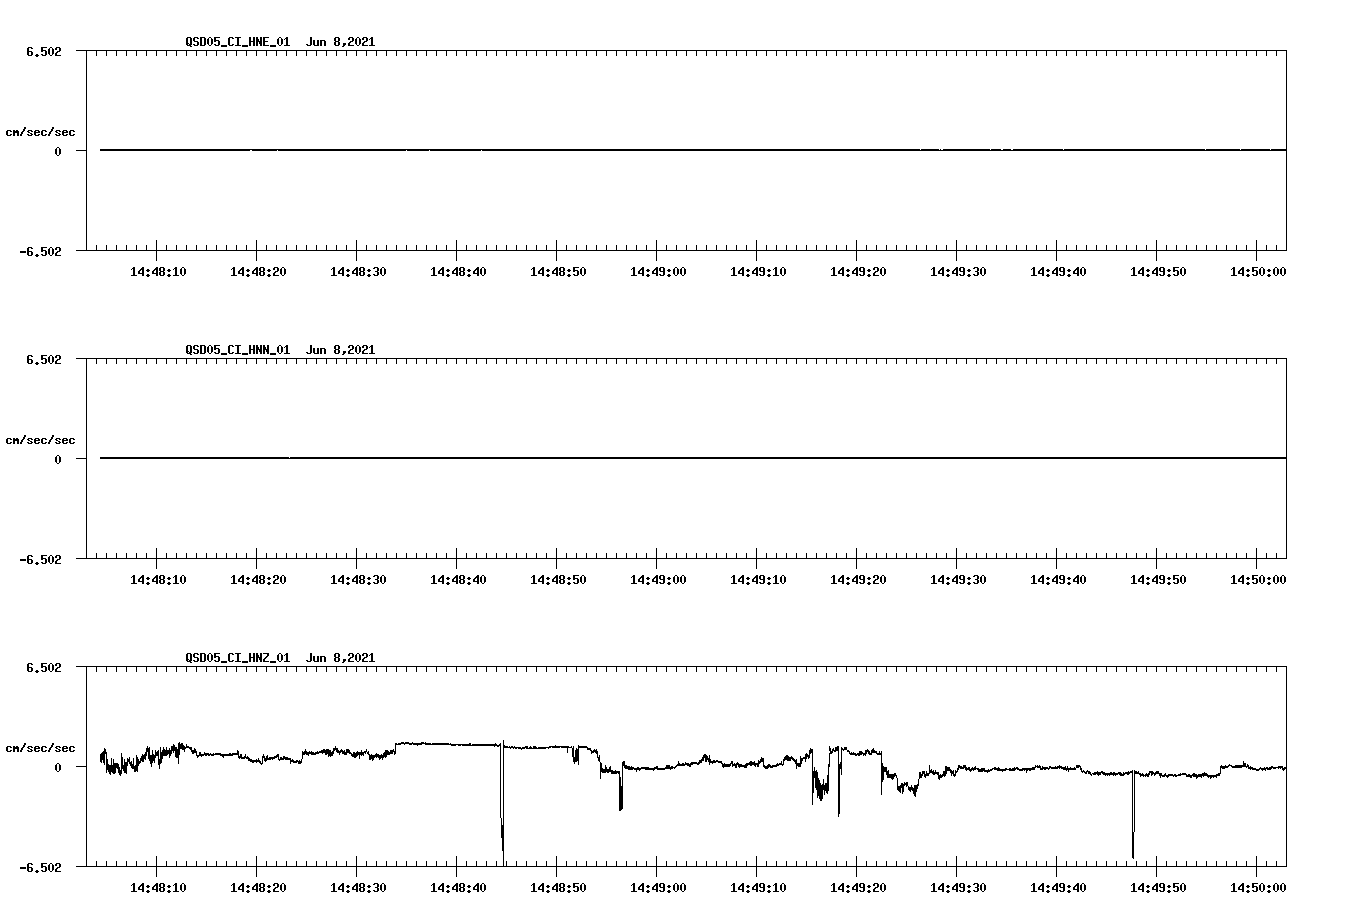This screenshot has height=924, width=1358.
Task: Click the 14:48:40 time label under HNN plot
Action: click(458, 580)
